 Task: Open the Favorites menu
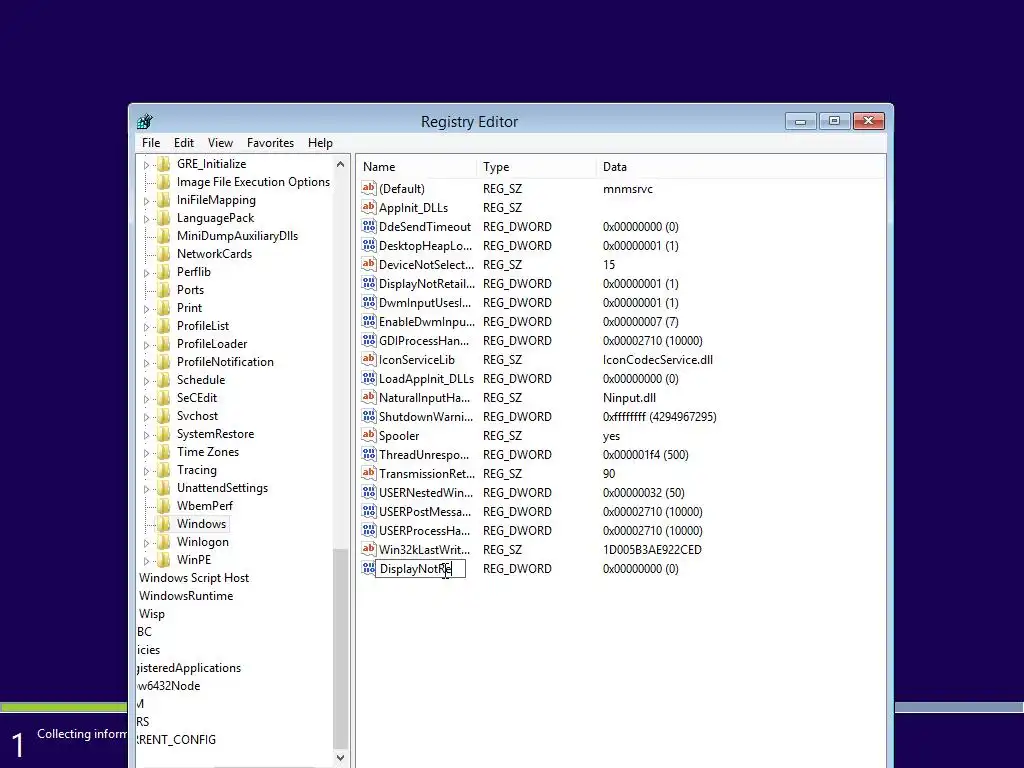pos(270,142)
